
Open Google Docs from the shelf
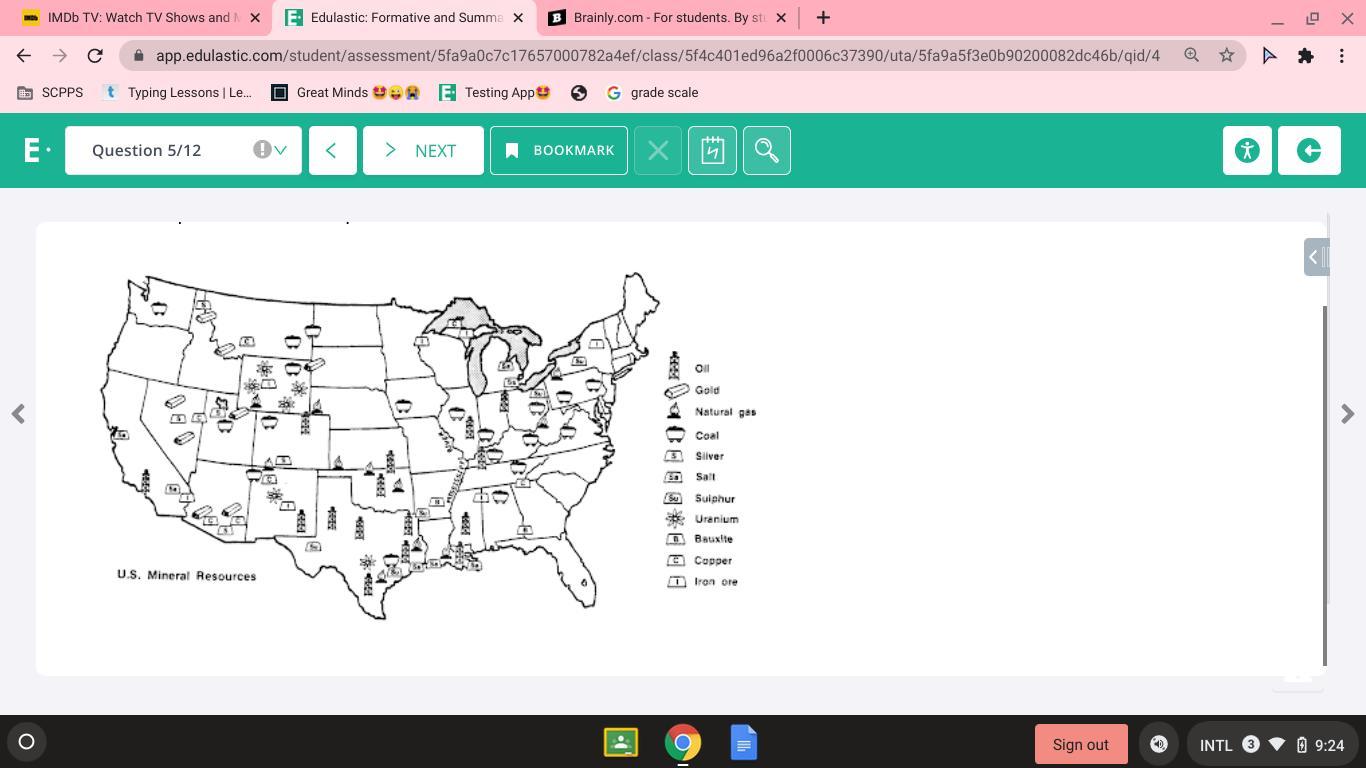coord(743,743)
